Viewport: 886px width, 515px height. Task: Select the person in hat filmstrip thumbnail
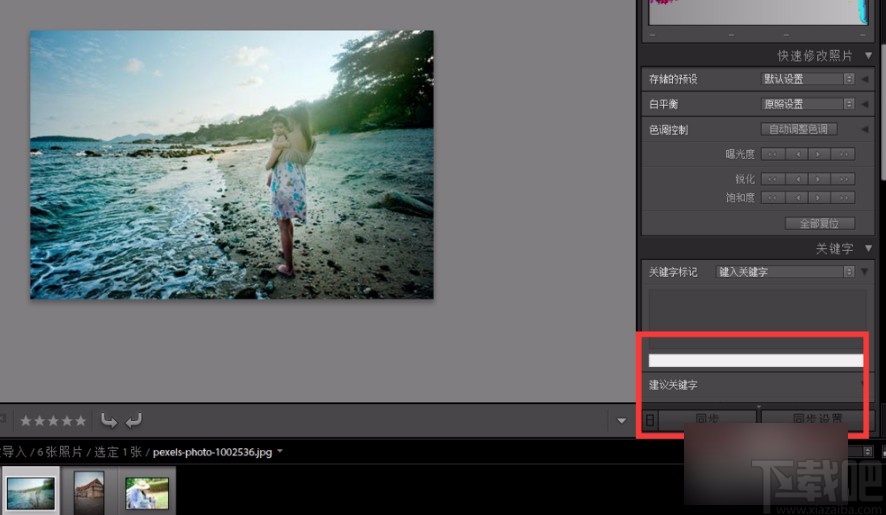[x=147, y=493]
